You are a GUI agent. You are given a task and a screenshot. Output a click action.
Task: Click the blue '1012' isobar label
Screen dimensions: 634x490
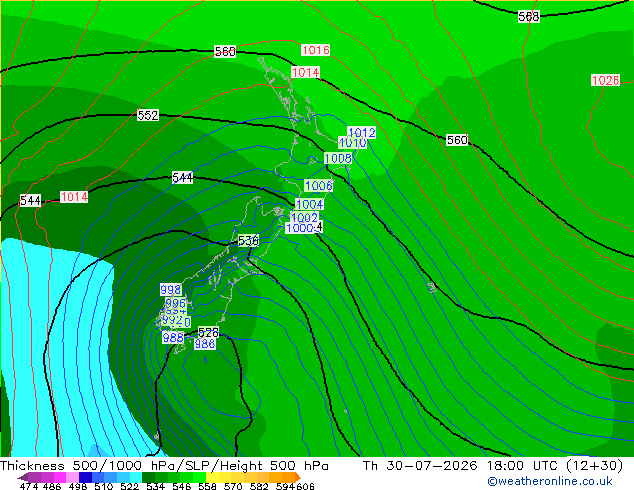(361, 132)
